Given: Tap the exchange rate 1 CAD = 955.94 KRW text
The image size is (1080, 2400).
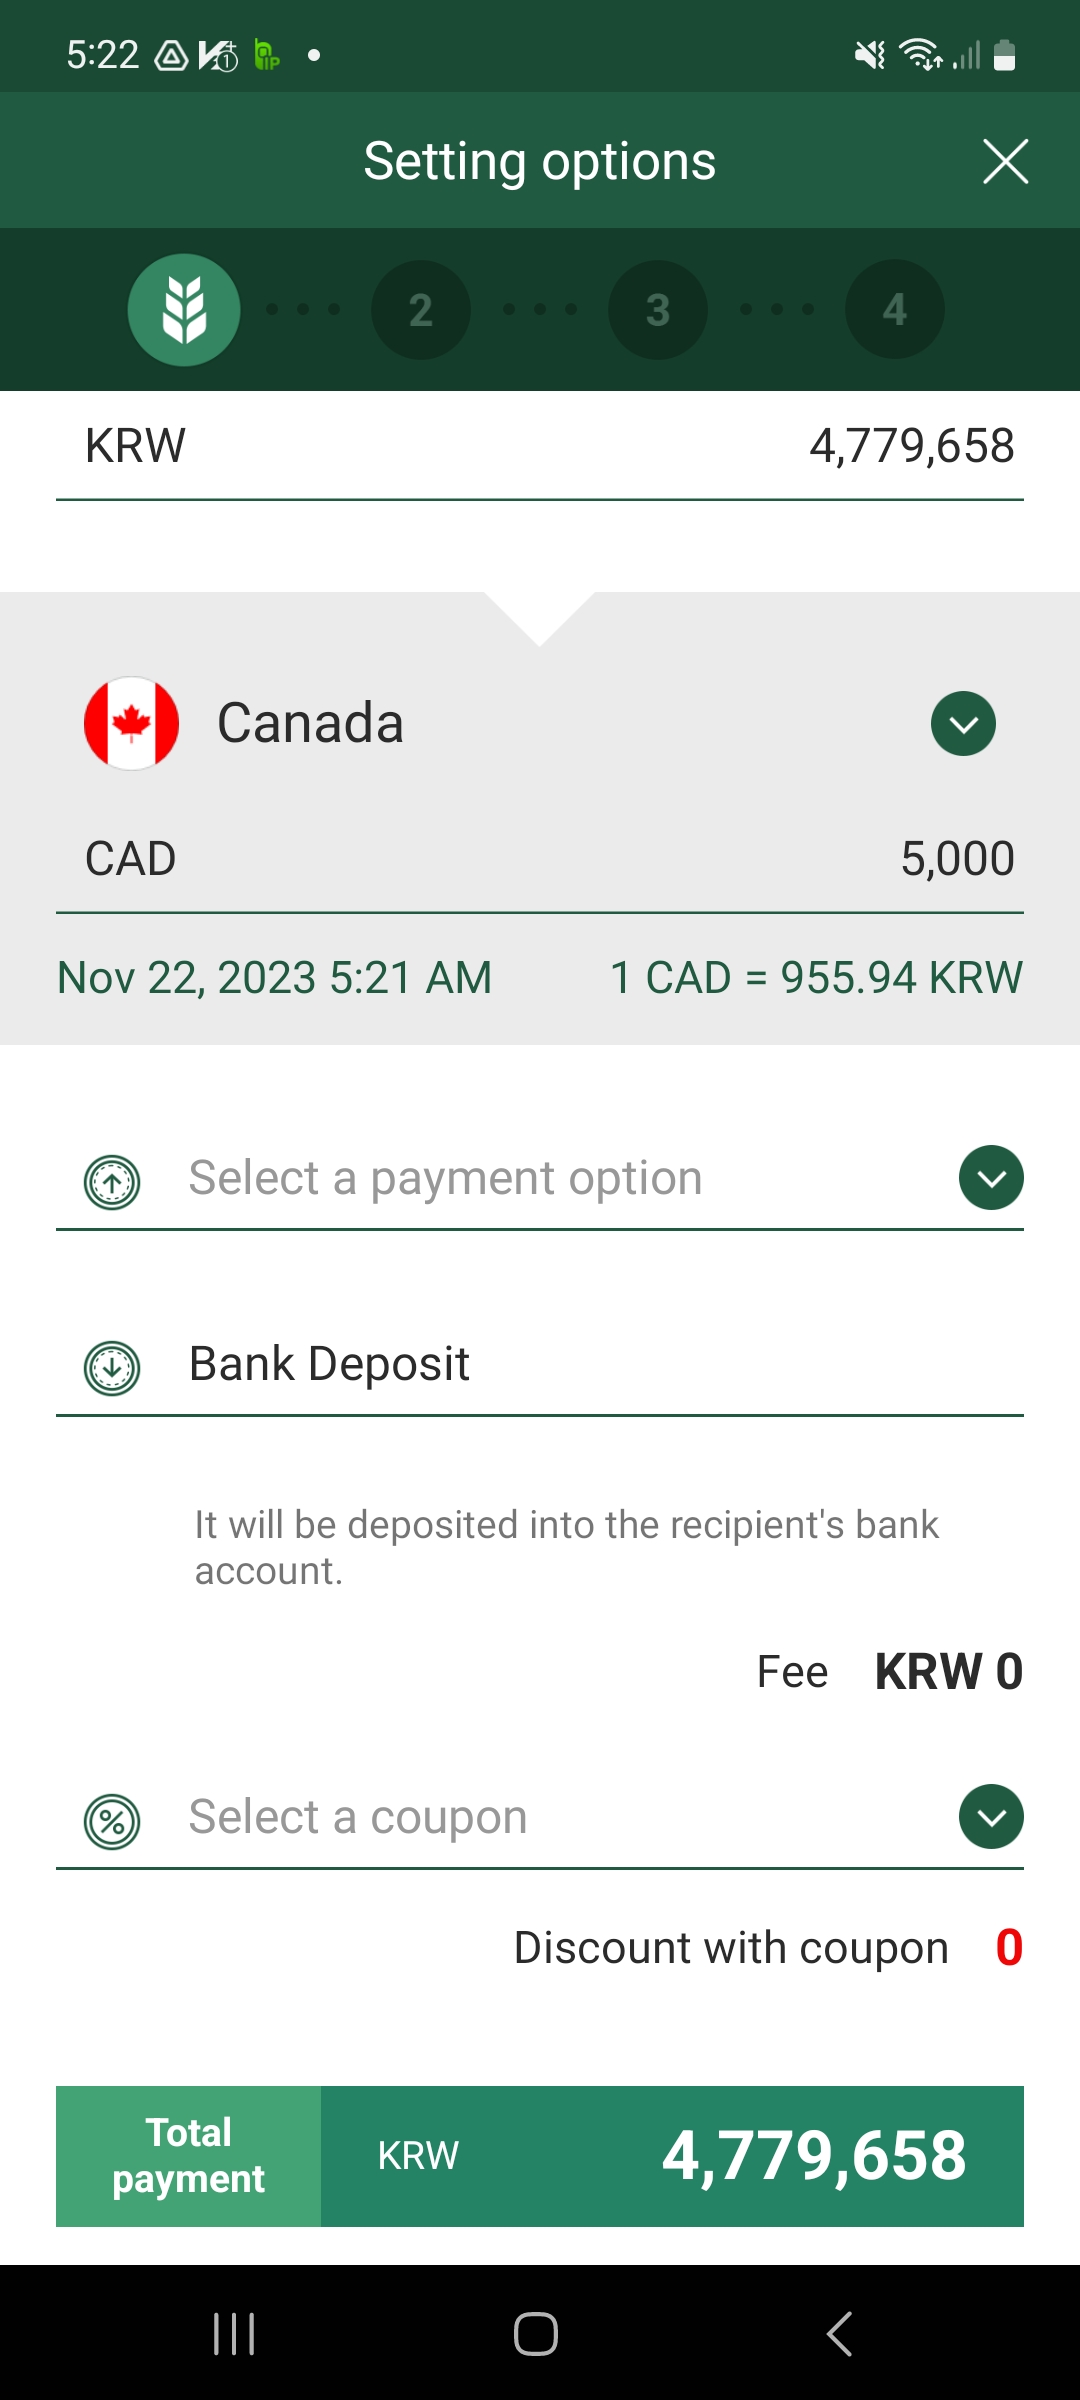Looking at the screenshot, I should click(816, 978).
